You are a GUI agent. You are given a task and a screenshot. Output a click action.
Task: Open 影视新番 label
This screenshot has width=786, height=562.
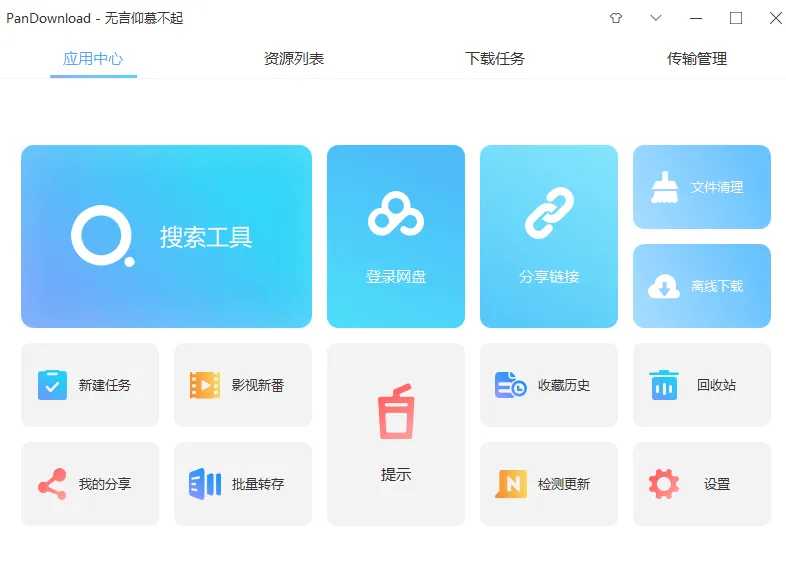[x=258, y=385]
